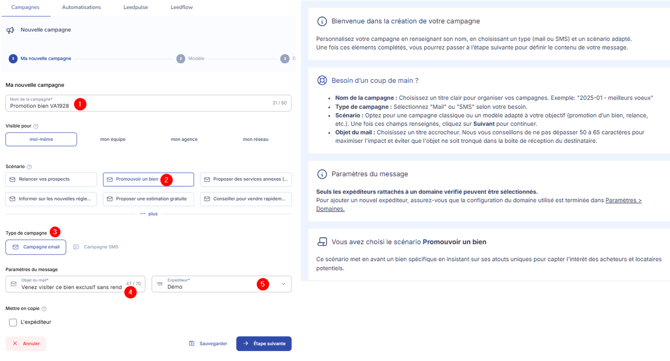Click the Expéditeur dropdown chevron
Viewport: 670px width, 361px height.
283,284
